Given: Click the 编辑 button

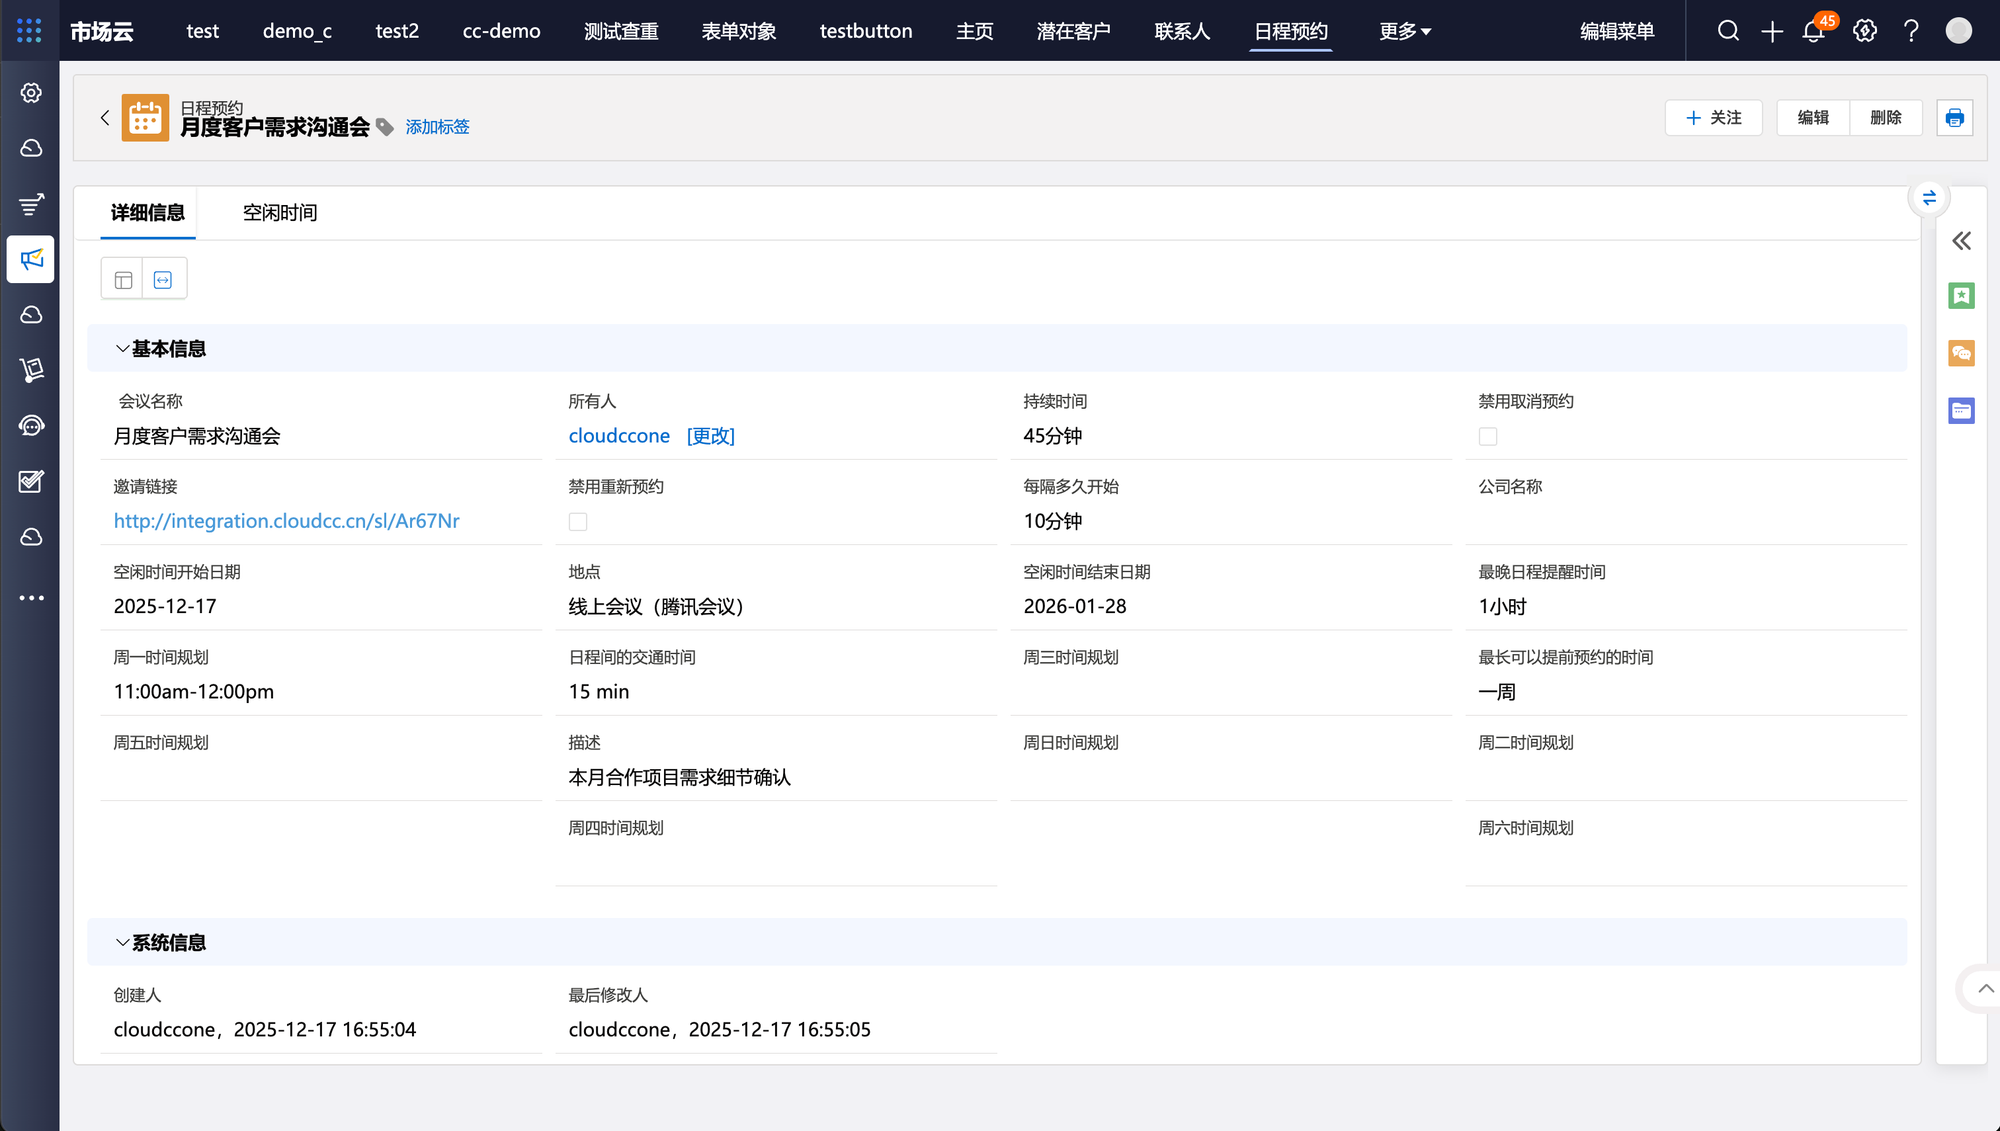Looking at the screenshot, I should click(1812, 118).
